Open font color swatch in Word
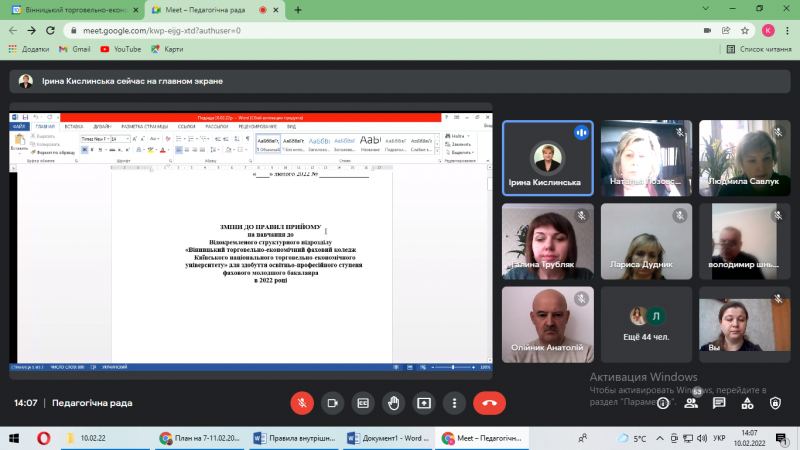800x450 pixels. (x=163, y=149)
